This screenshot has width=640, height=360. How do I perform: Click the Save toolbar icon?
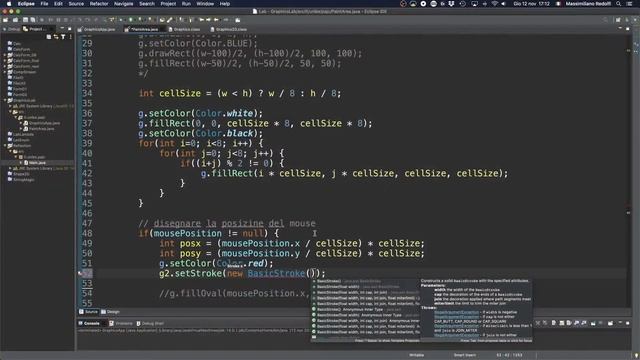[25, 20]
